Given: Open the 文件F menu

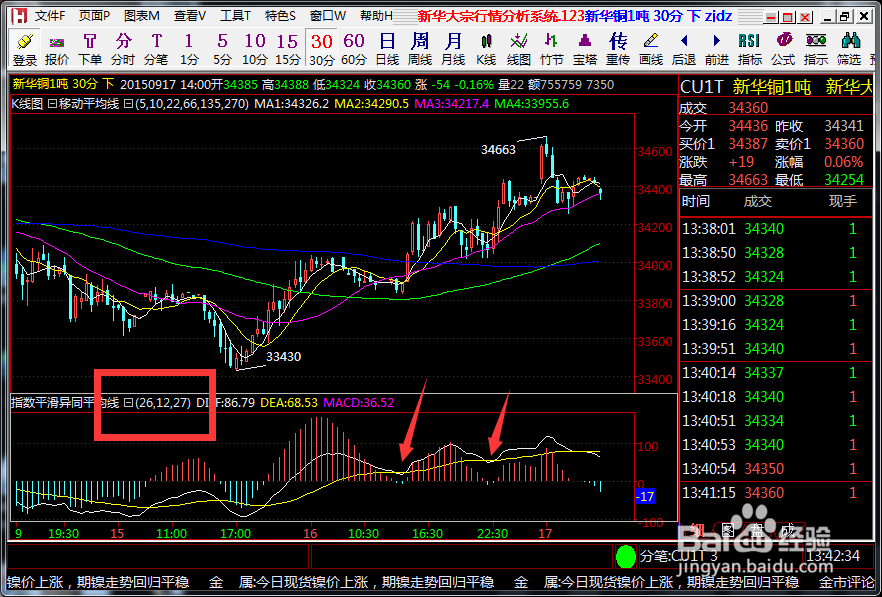Looking at the screenshot, I should coord(50,16).
